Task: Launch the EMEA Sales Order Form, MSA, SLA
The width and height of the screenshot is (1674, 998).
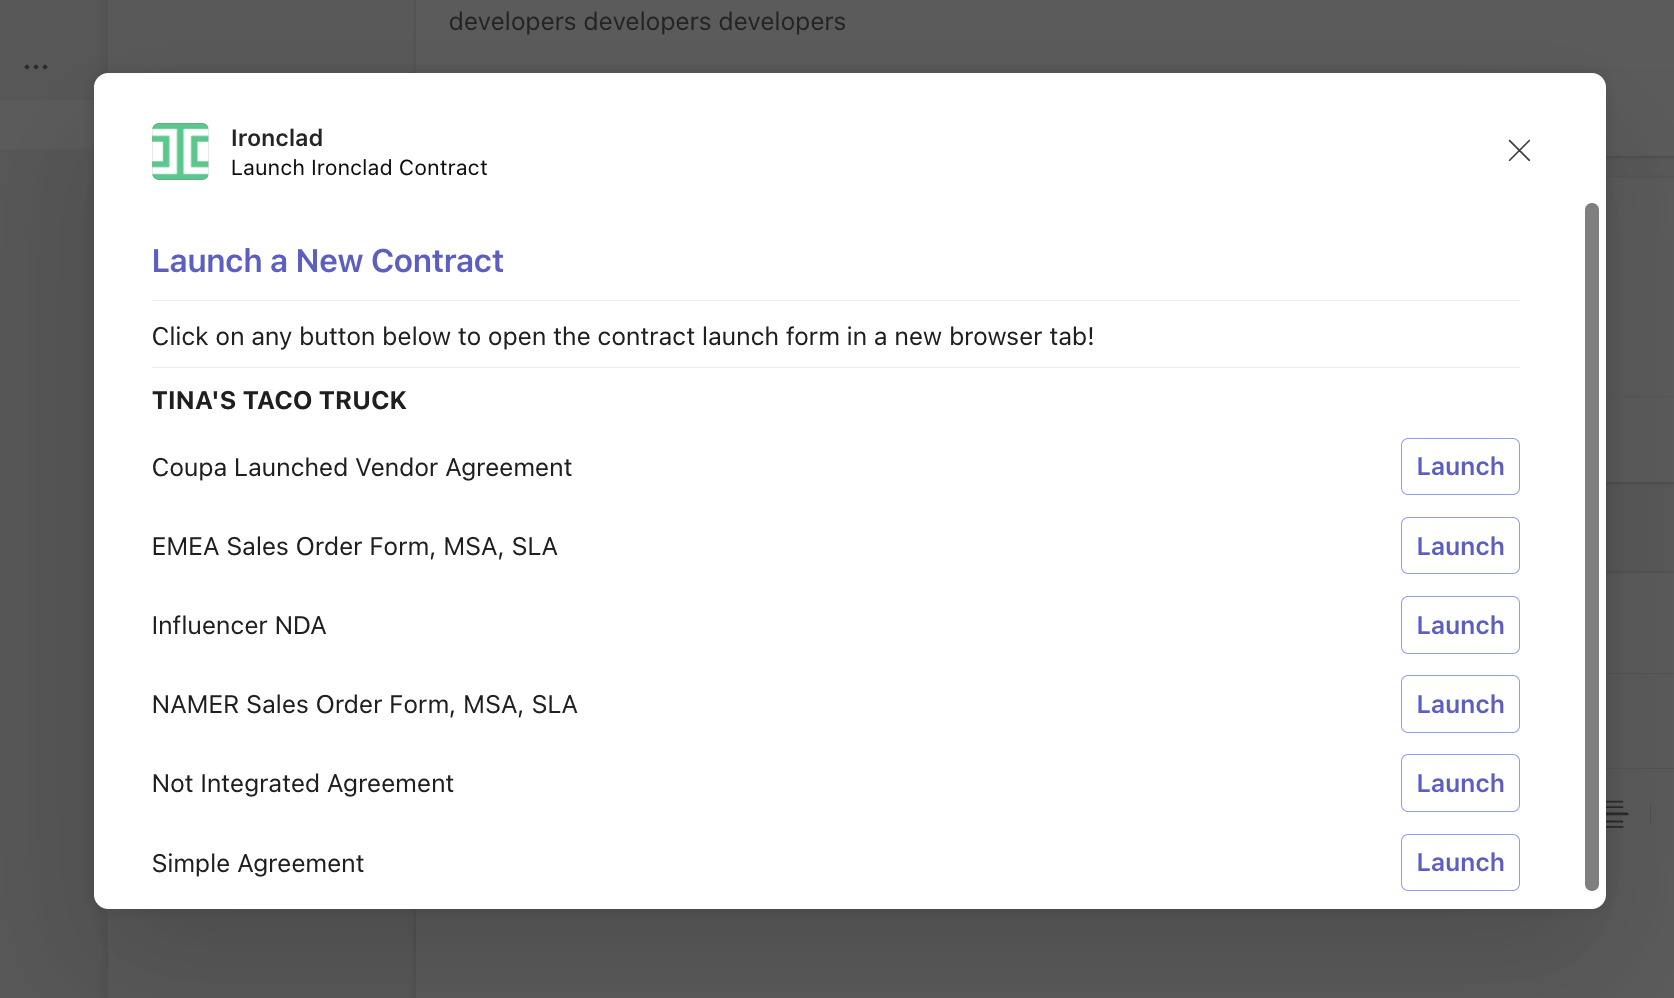Action: pyautogui.click(x=1459, y=546)
